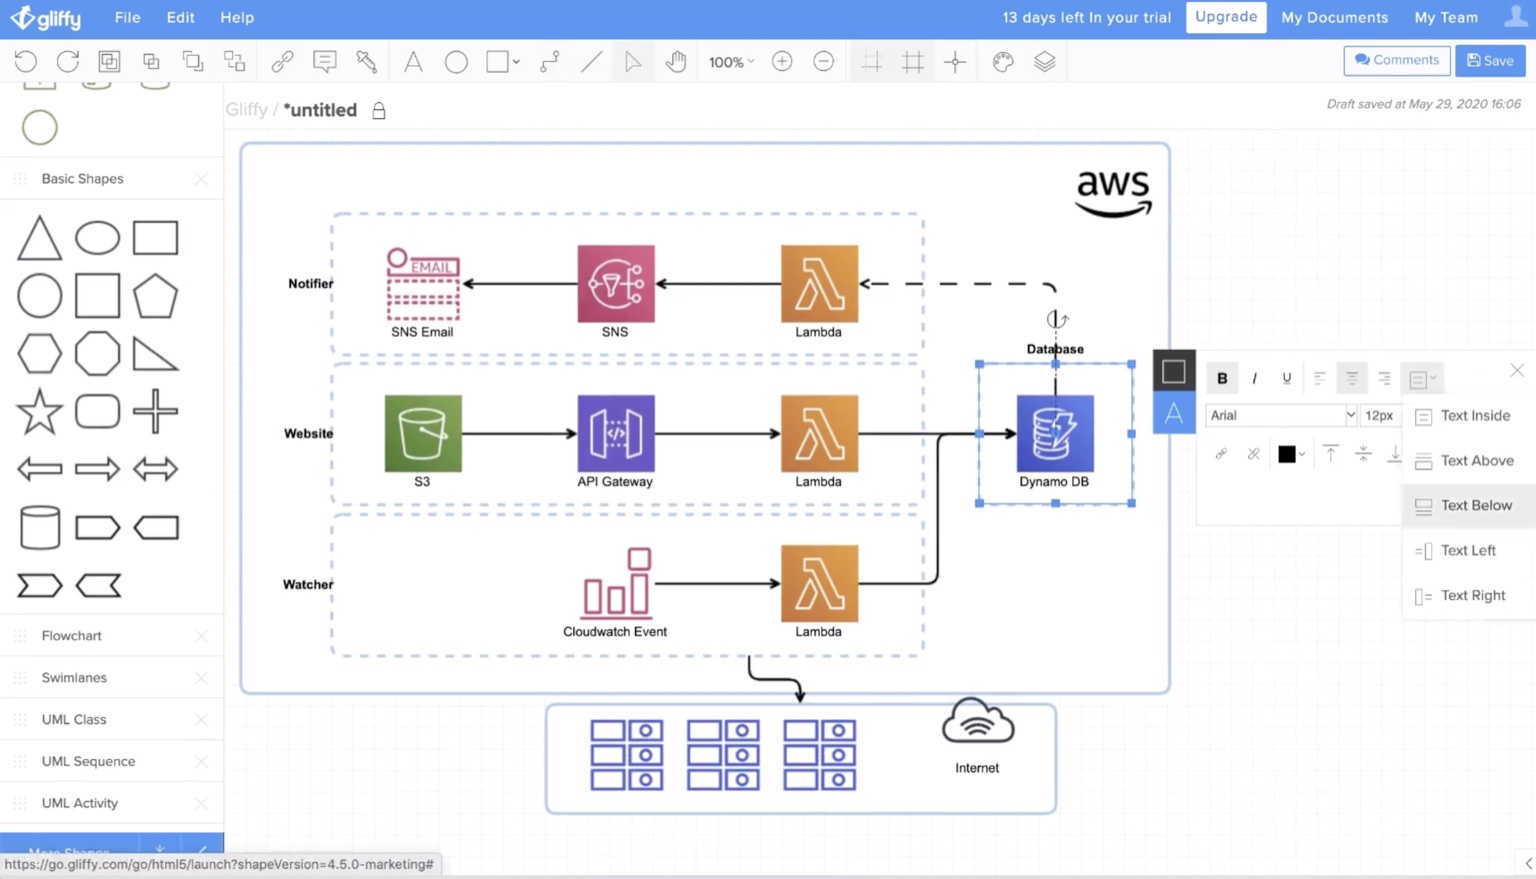Image resolution: width=1536 pixels, height=879 pixels.
Task: Toggle the grid display icon
Action: coord(913,61)
